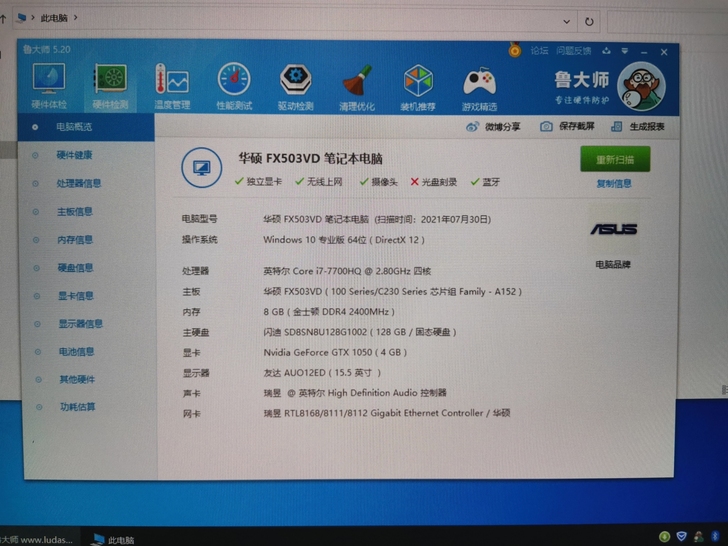Click the 金士顿 DDR4 2400MHz memory text
The width and height of the screenshot is (728, 546).
pyautogui.click(x=329, y=312)
